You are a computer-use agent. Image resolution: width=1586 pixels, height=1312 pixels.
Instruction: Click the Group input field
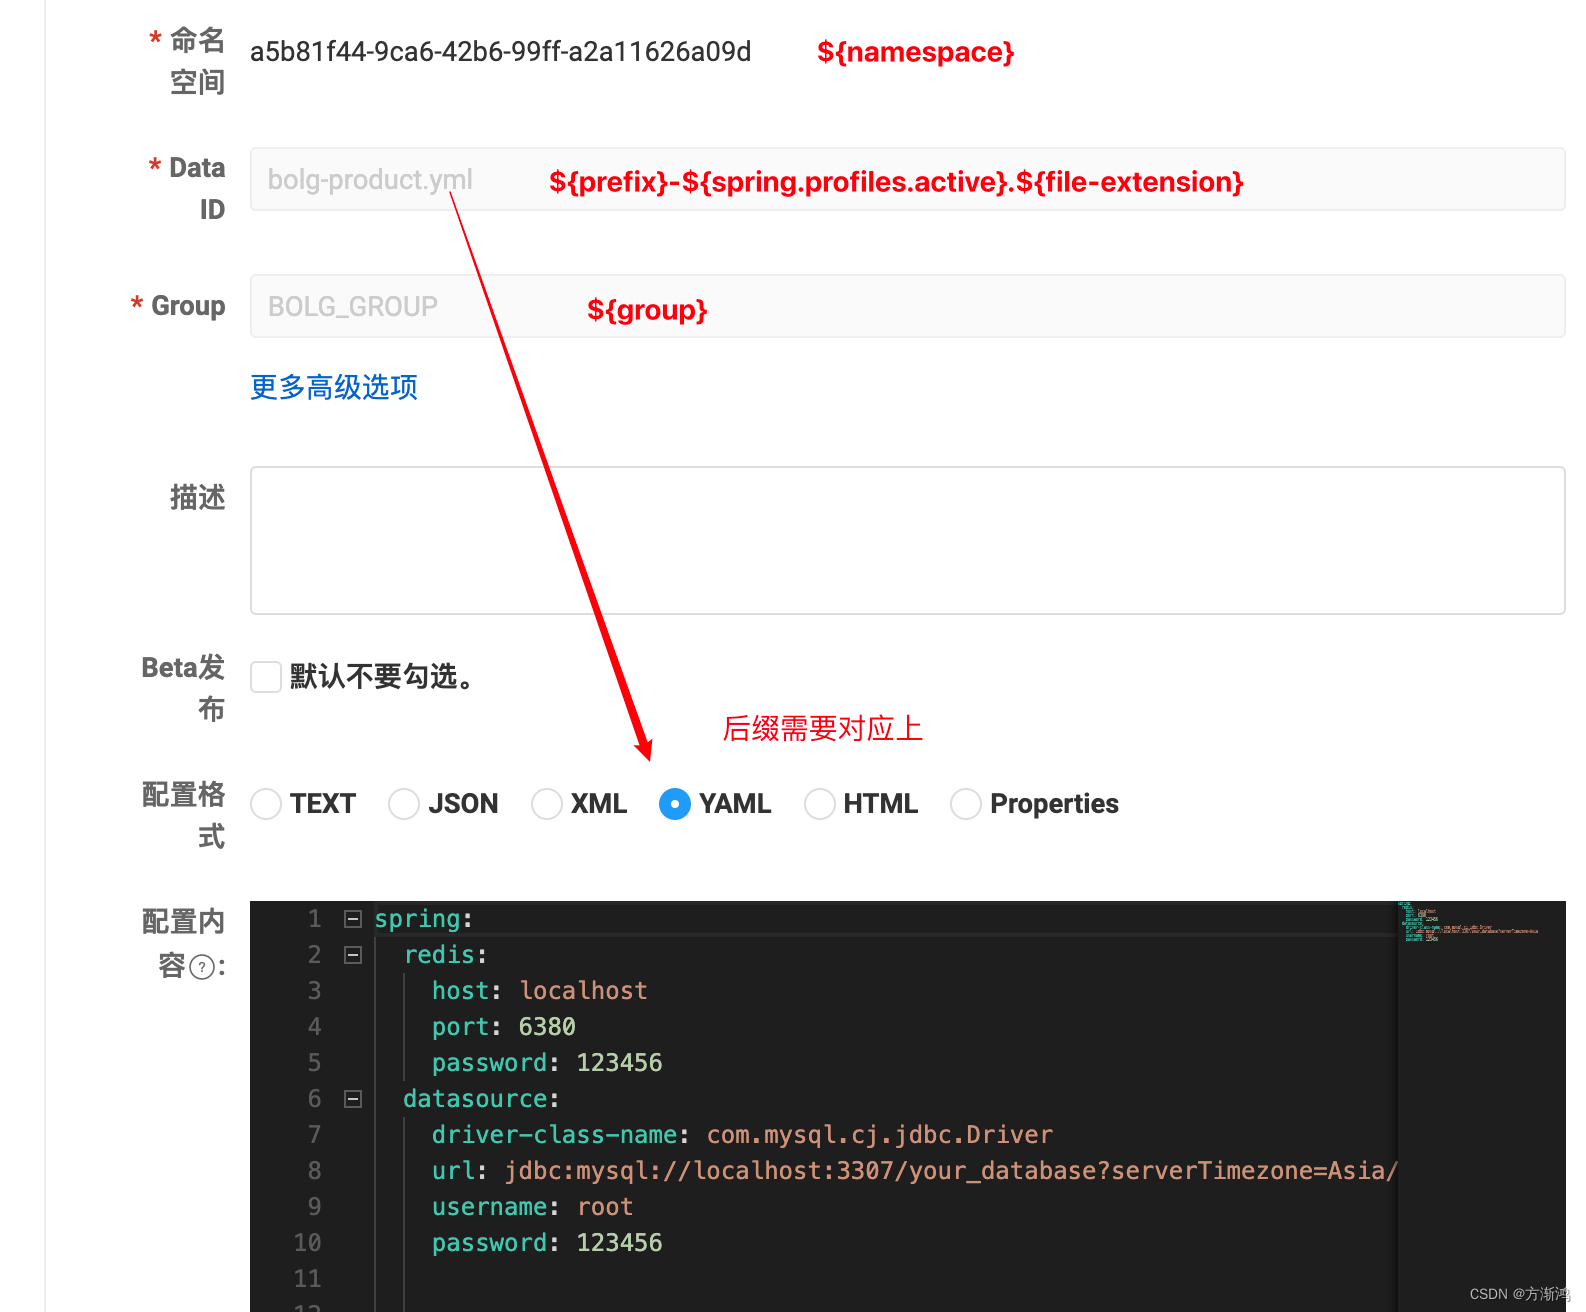pyautogui.click(x=907, y=306)
